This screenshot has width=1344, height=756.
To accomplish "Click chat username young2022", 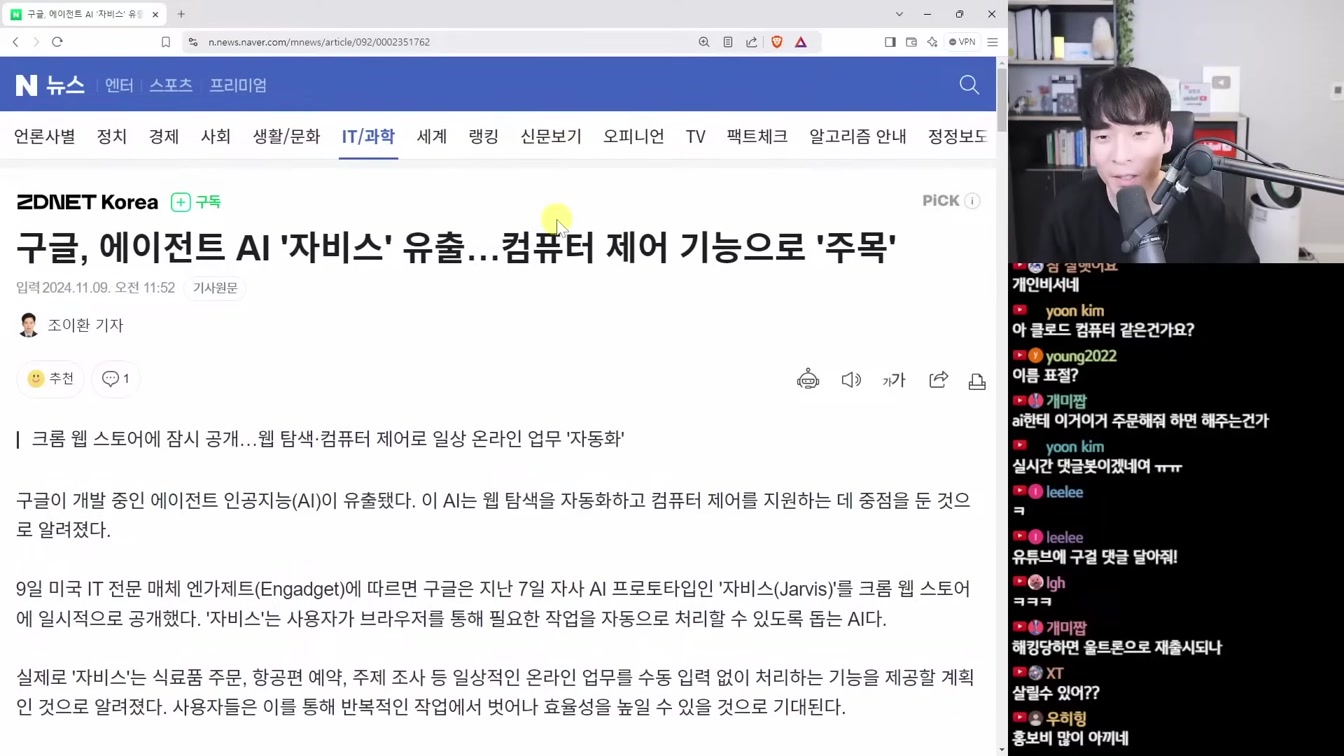I will click(1080, 356).
